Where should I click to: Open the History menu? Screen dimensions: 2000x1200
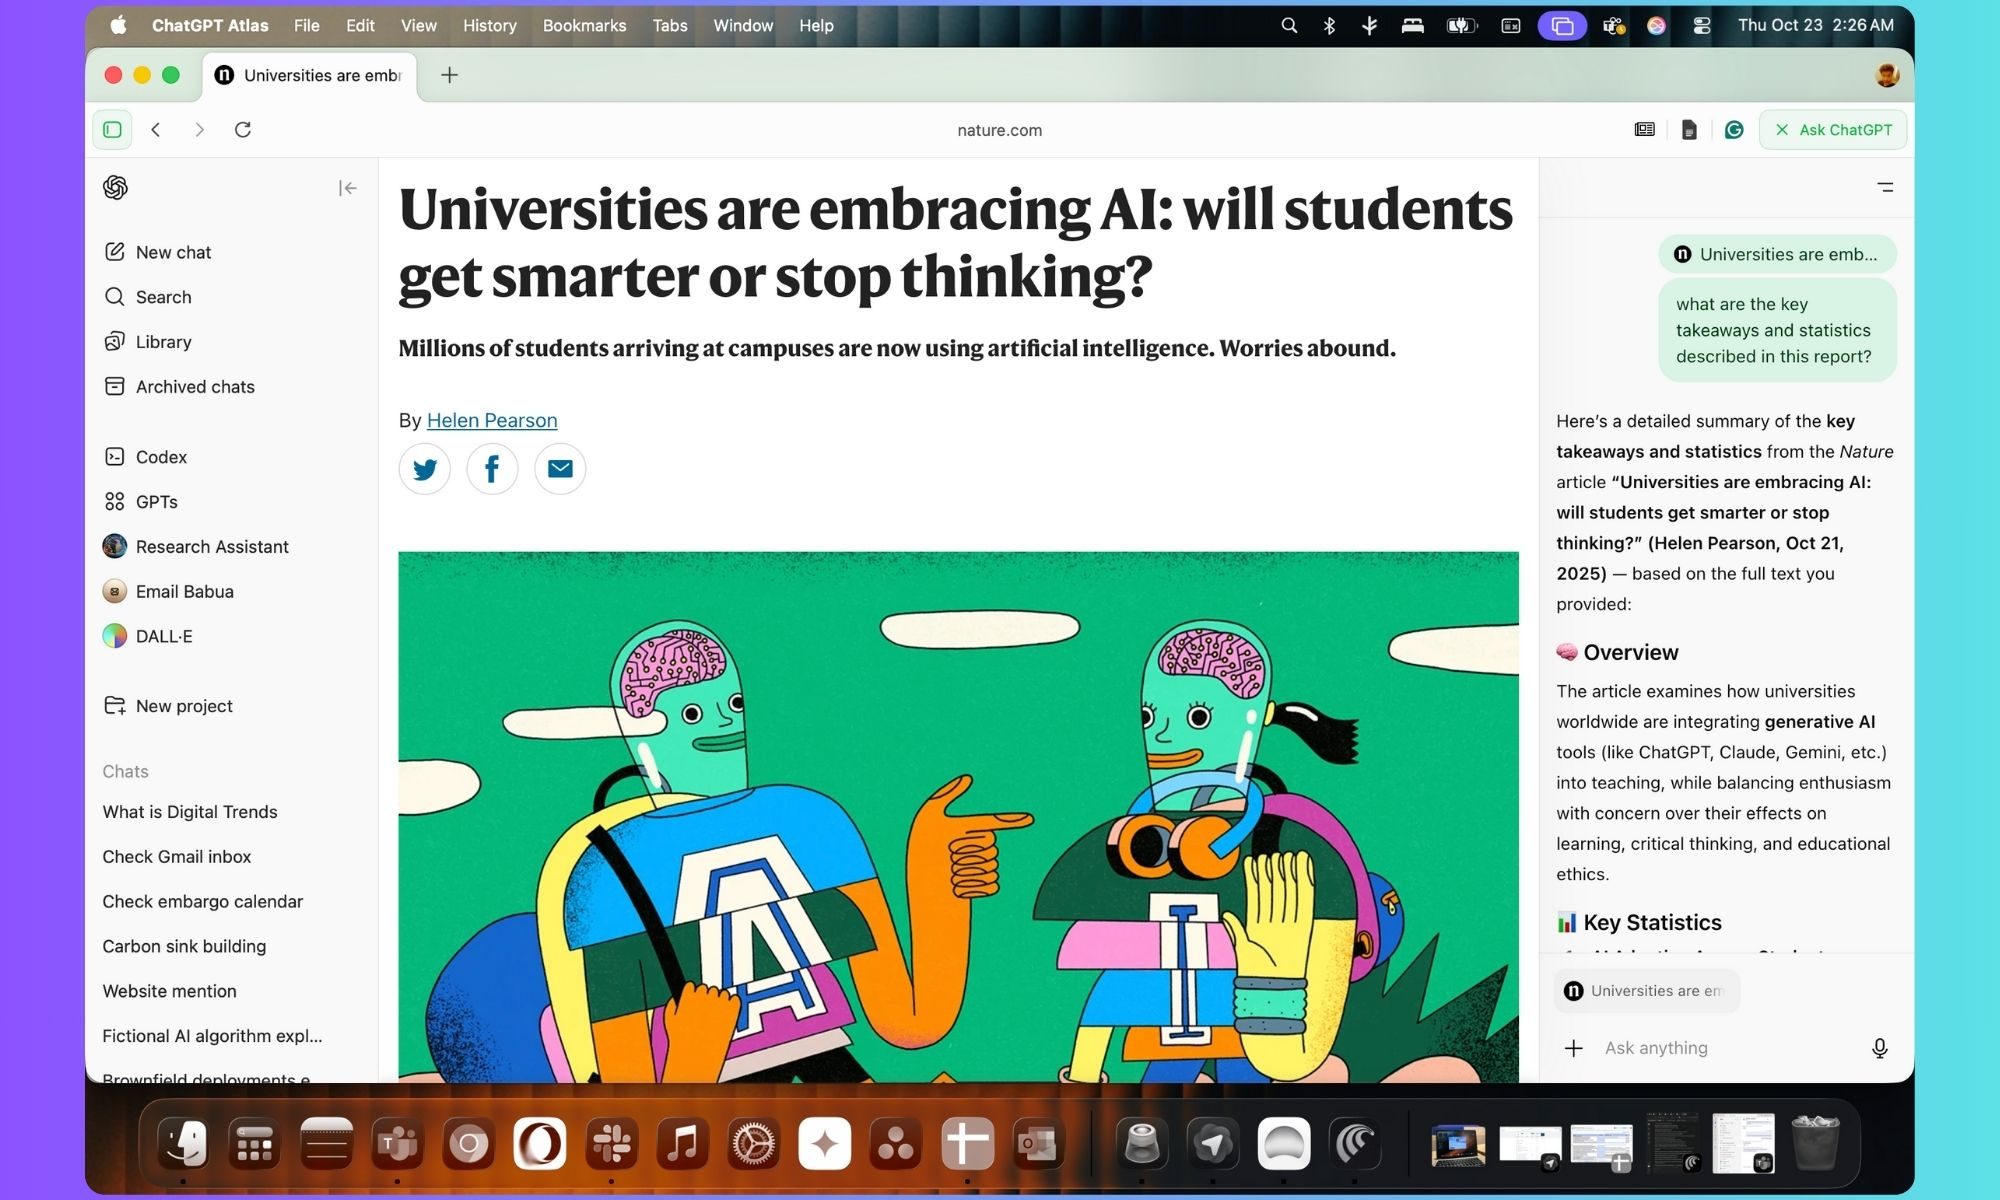pyautogui.click(x=489, y=25)
